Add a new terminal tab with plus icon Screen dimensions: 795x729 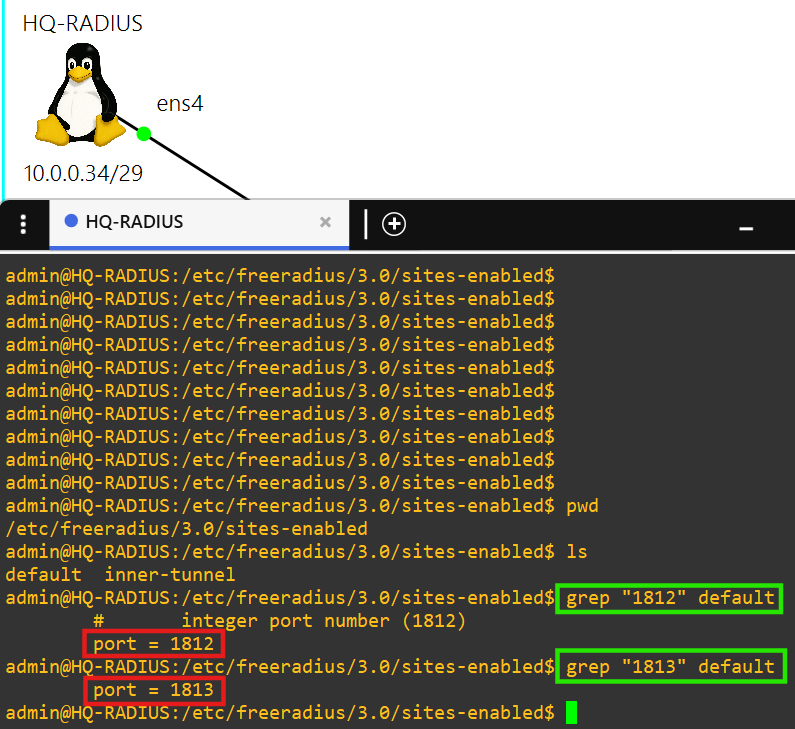tap(394, 224)
